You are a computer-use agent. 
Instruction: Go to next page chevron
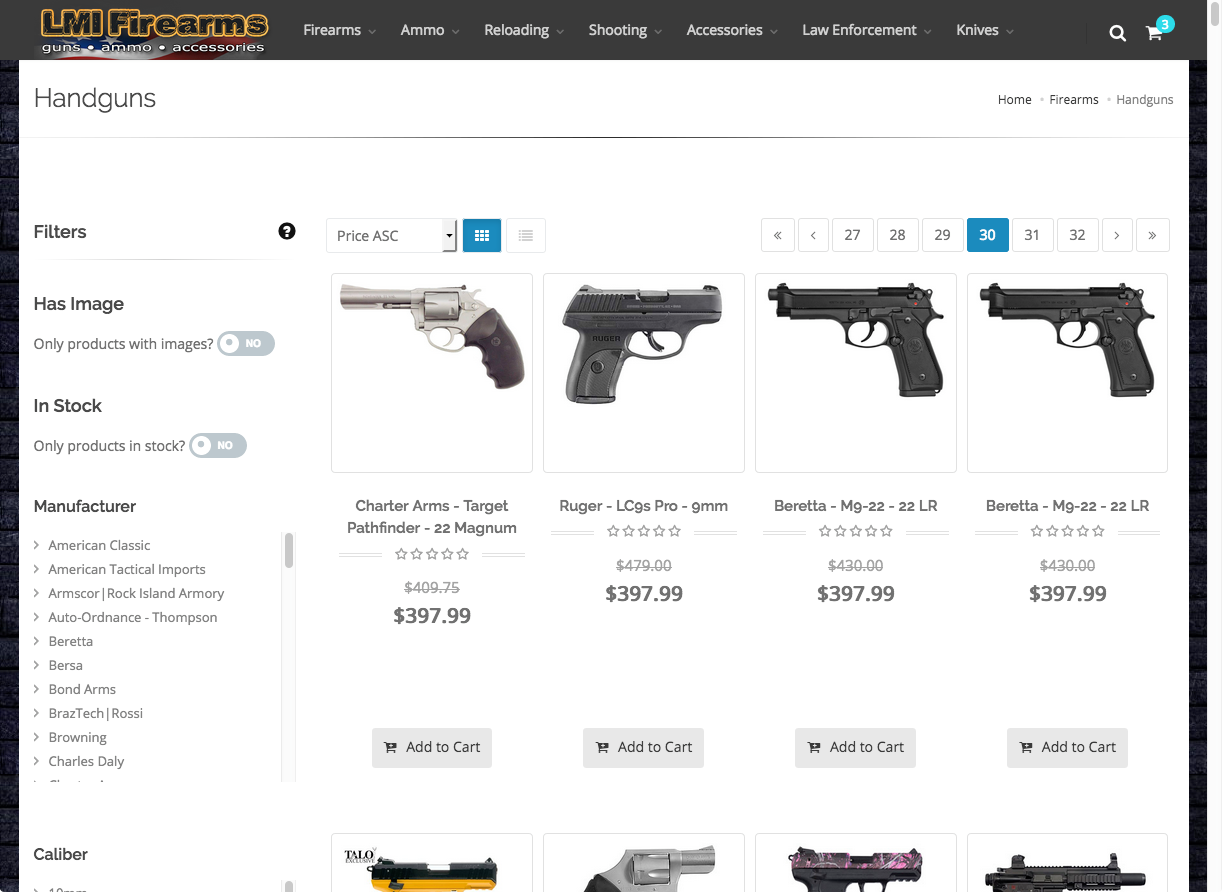tap(1116, 235)
